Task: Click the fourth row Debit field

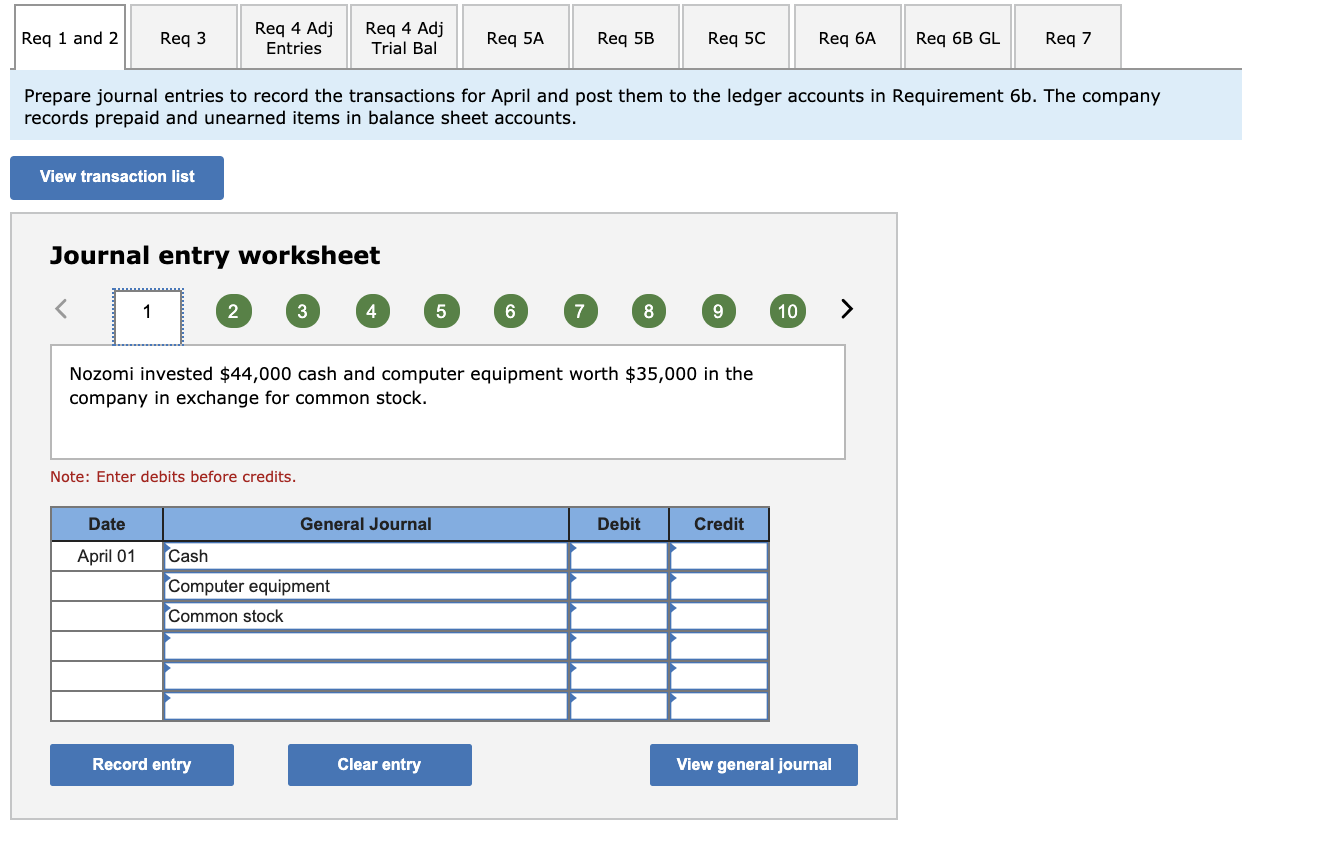Action: click(x=619, y=646)
